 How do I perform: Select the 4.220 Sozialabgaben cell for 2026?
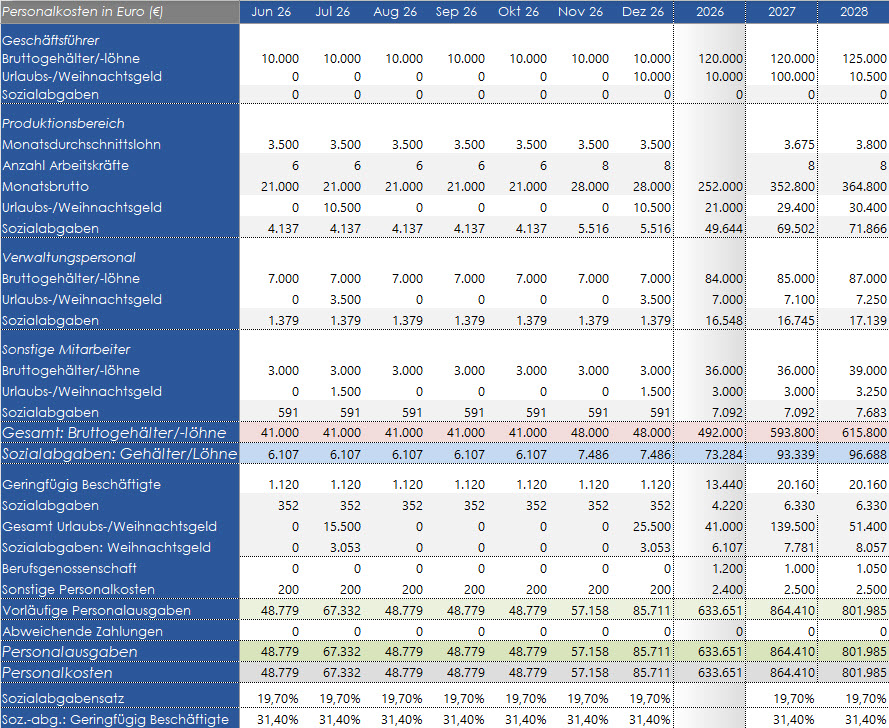(727, 506)
